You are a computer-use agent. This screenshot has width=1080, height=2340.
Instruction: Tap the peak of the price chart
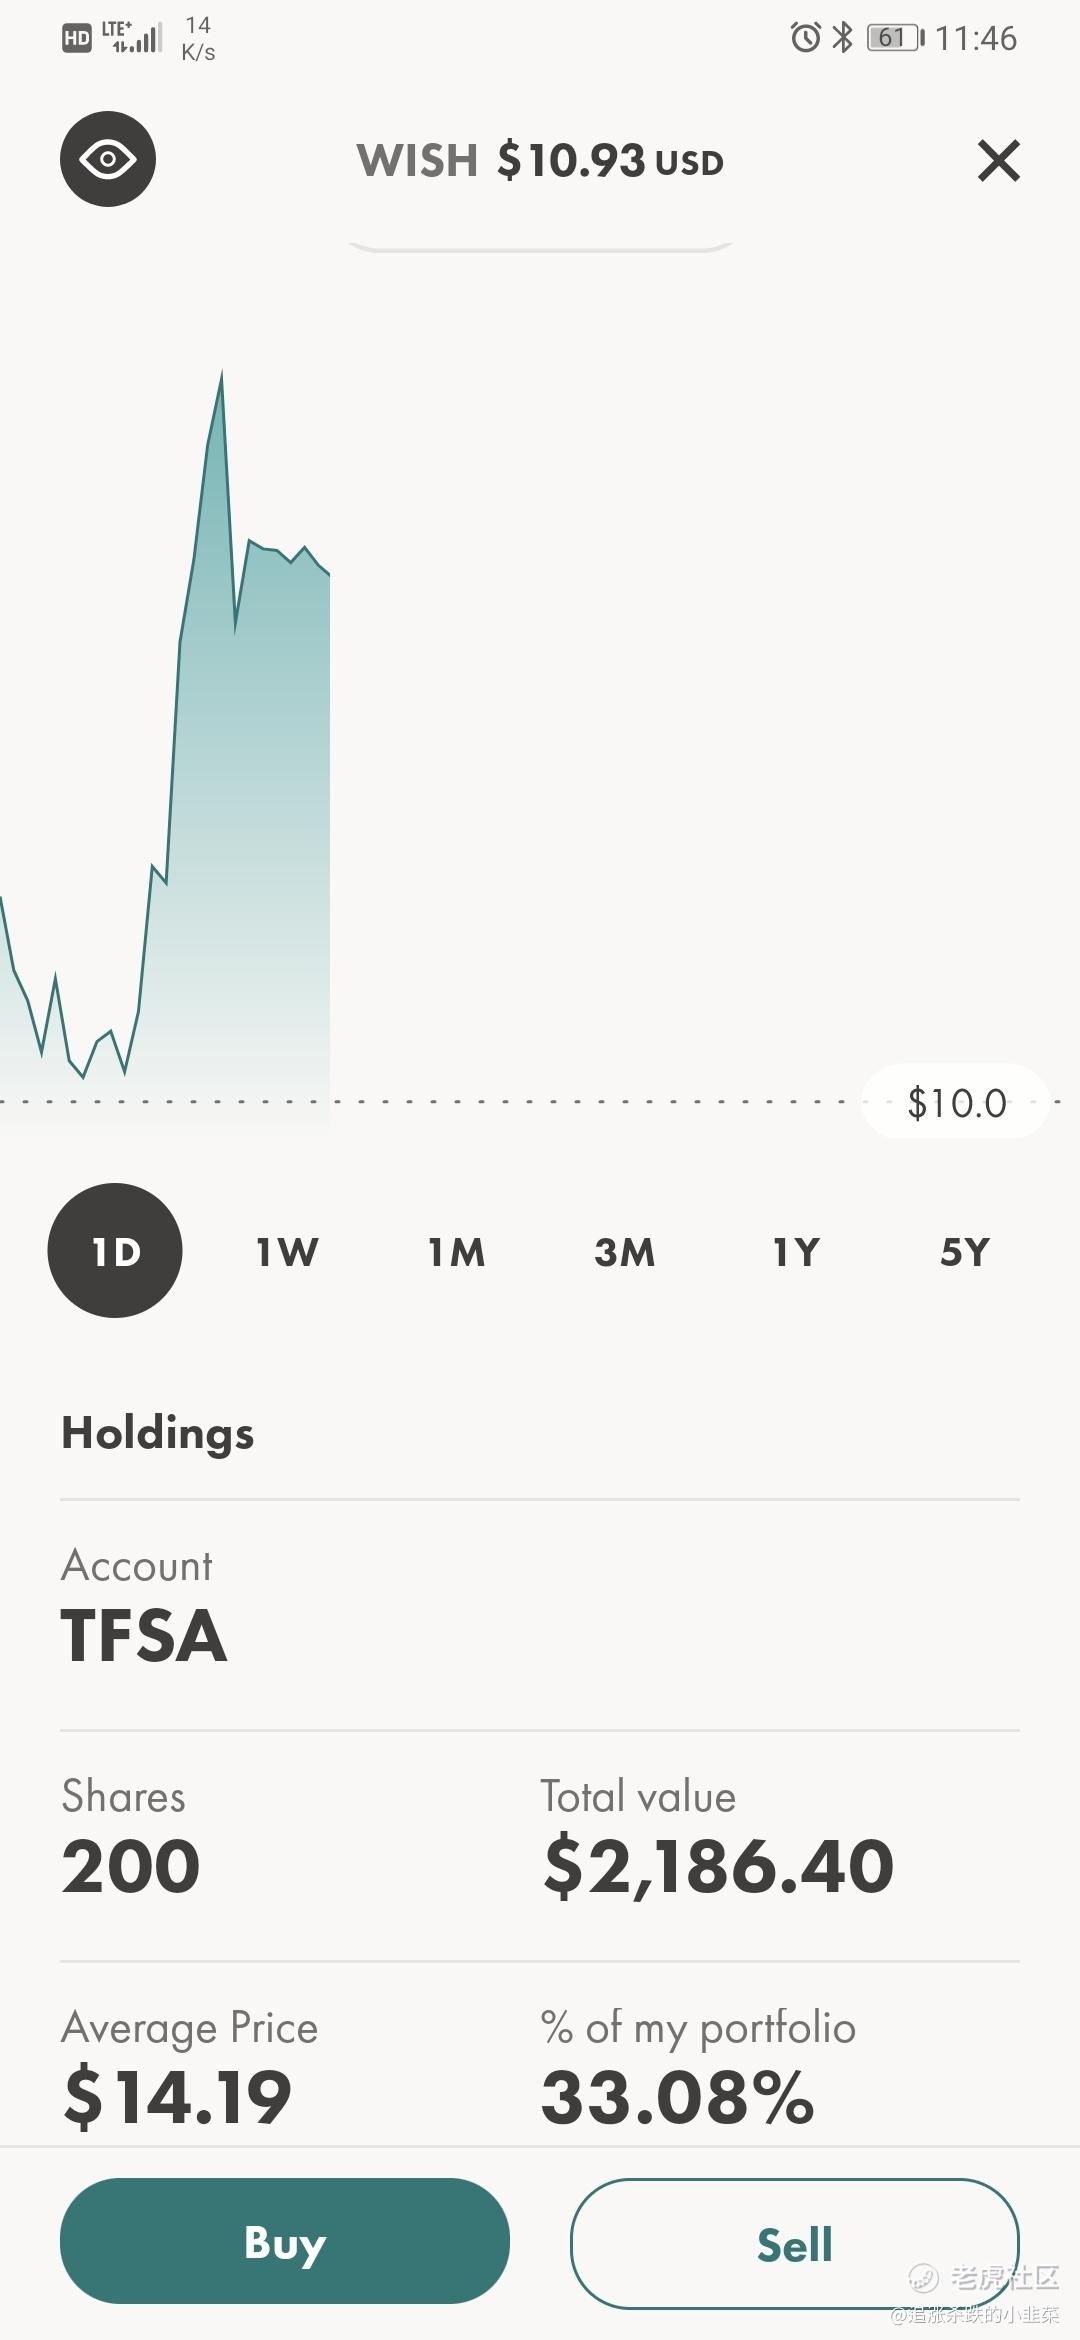[221, 373]
